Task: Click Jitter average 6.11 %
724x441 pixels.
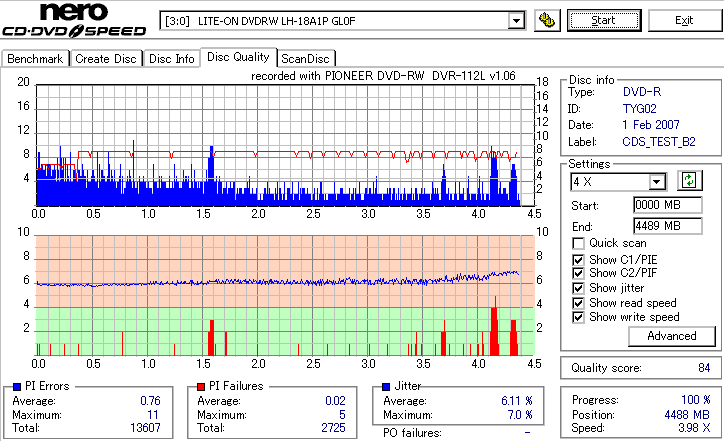Action: pos(517,401)
